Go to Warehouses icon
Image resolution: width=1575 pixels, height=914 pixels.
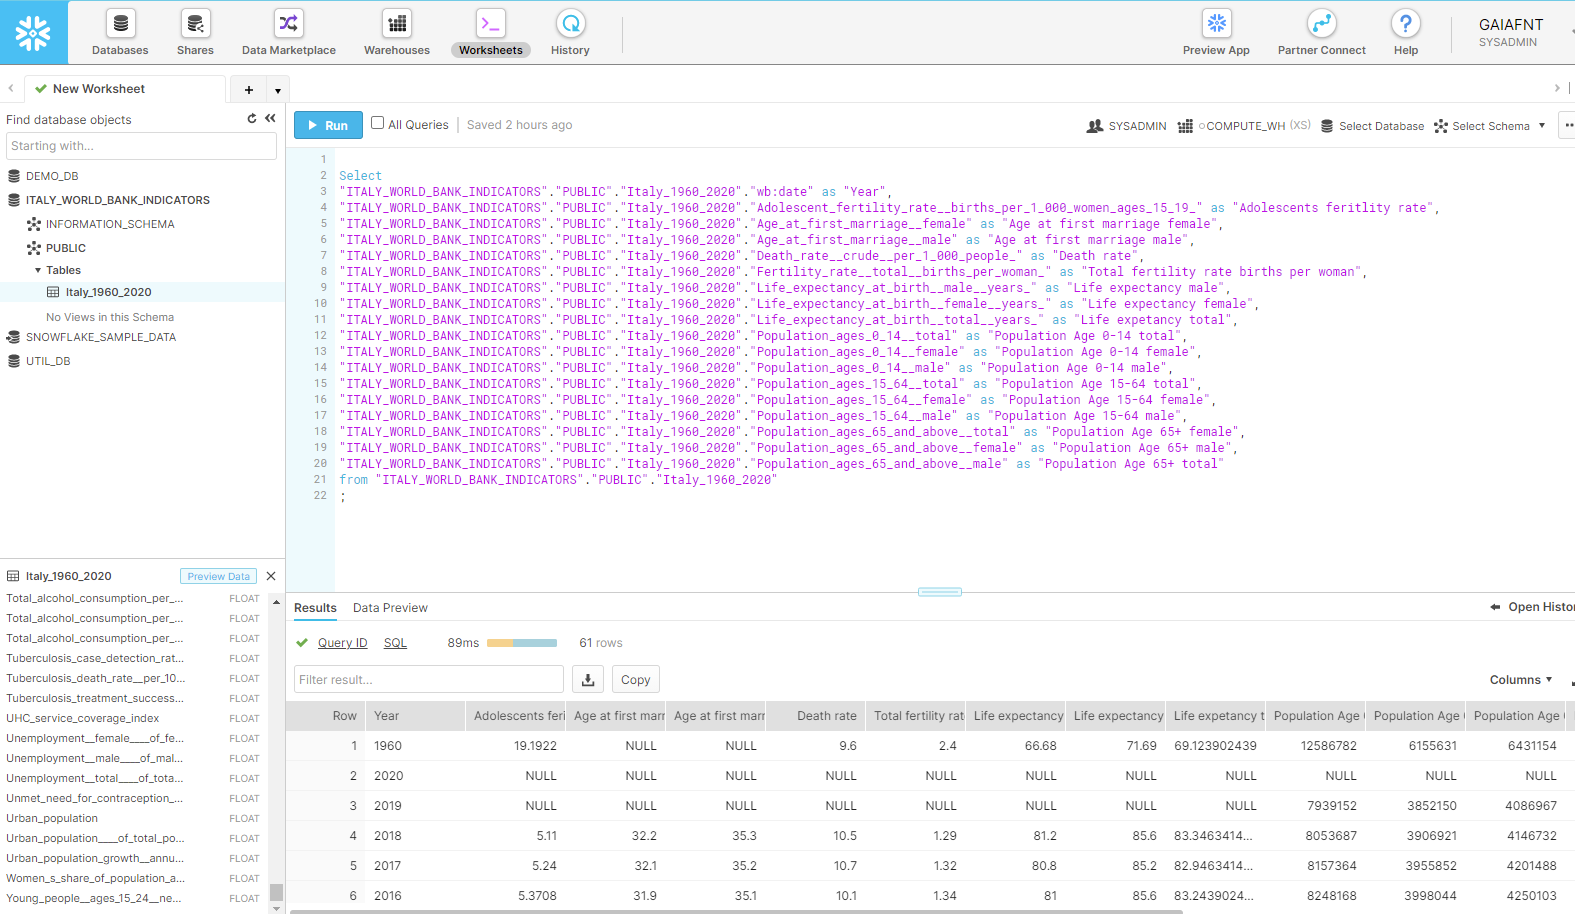click(397, 23)
